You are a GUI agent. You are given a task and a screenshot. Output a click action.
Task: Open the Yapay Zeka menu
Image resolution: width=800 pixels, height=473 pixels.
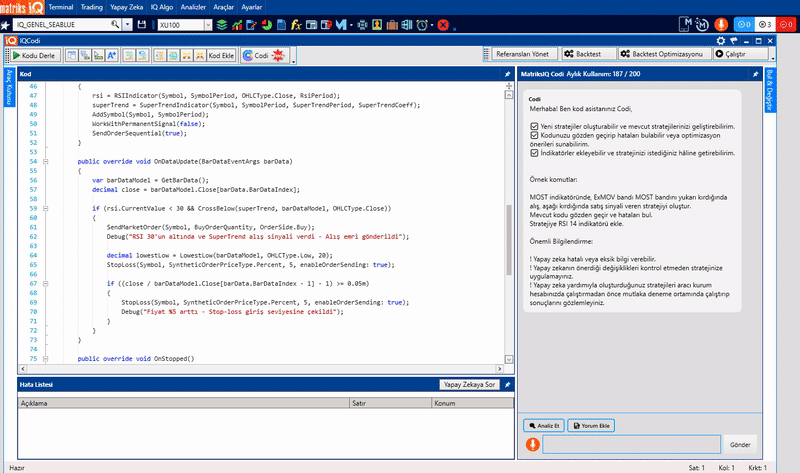click(x=127, y=7)
